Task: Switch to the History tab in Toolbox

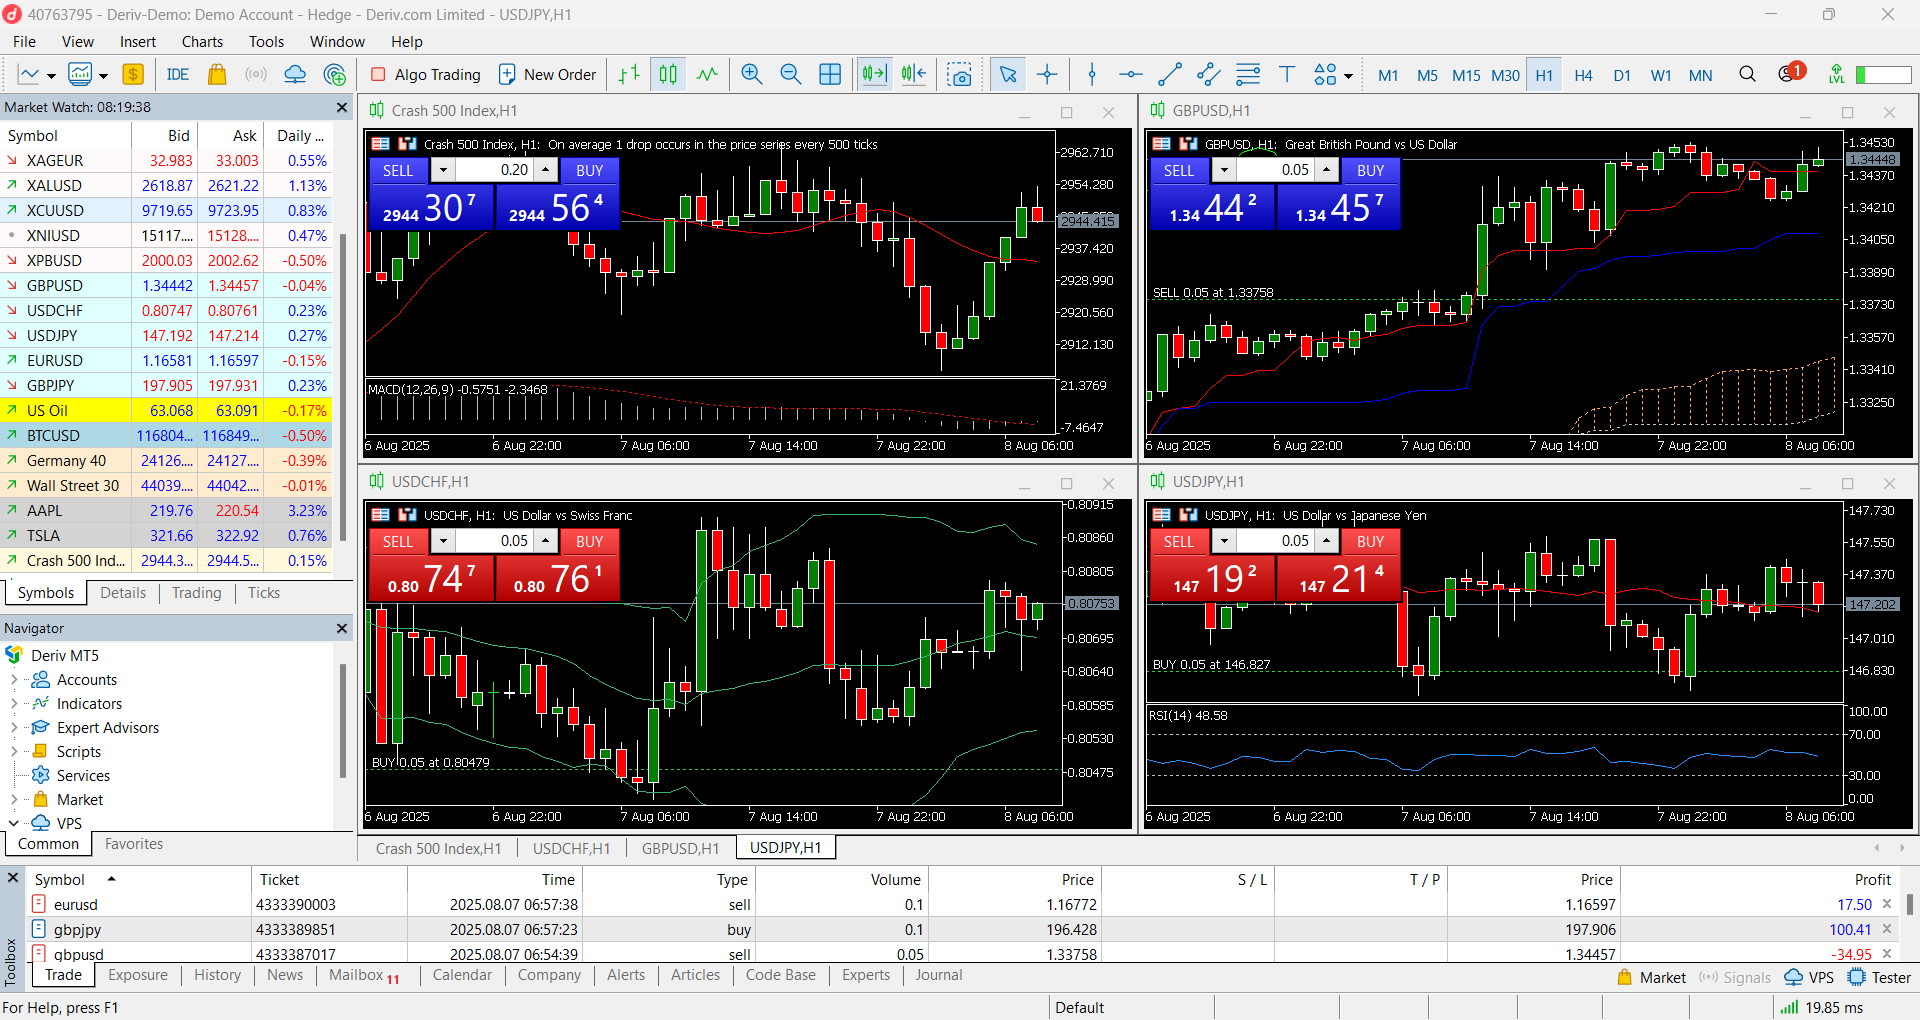Action: click(217, 975)
